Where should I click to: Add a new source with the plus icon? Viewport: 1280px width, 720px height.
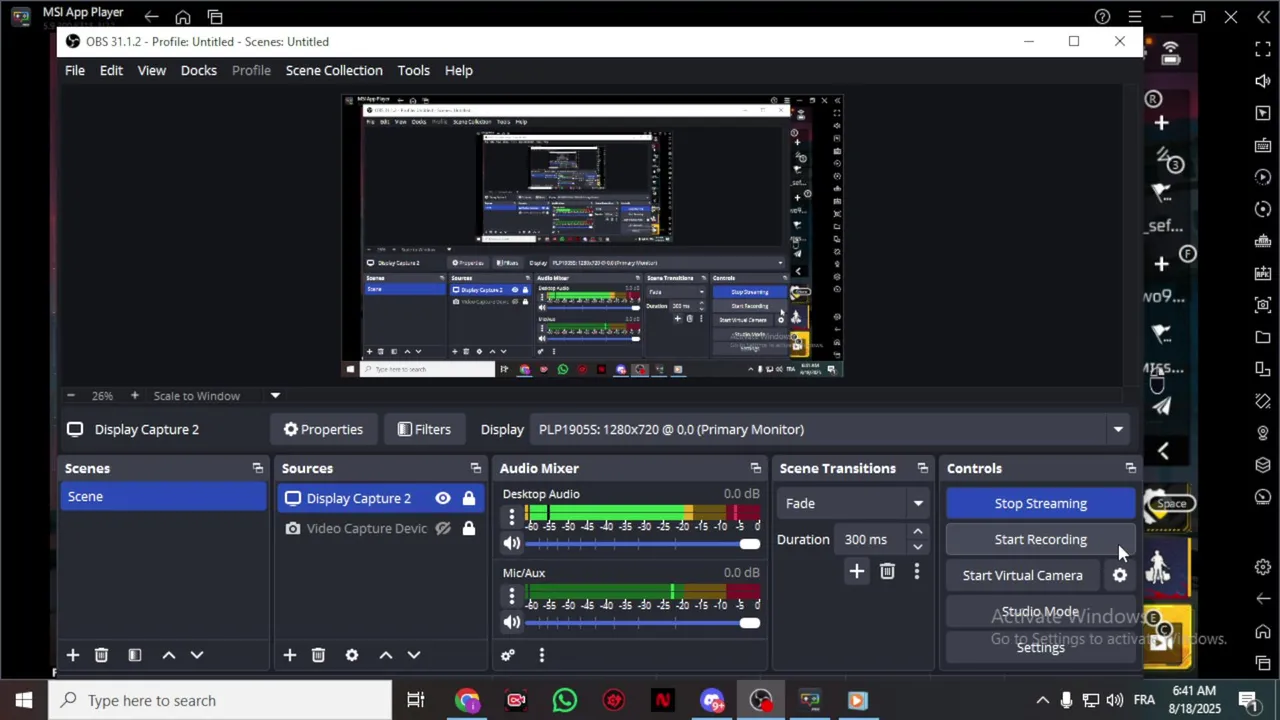tap(290, 655)
